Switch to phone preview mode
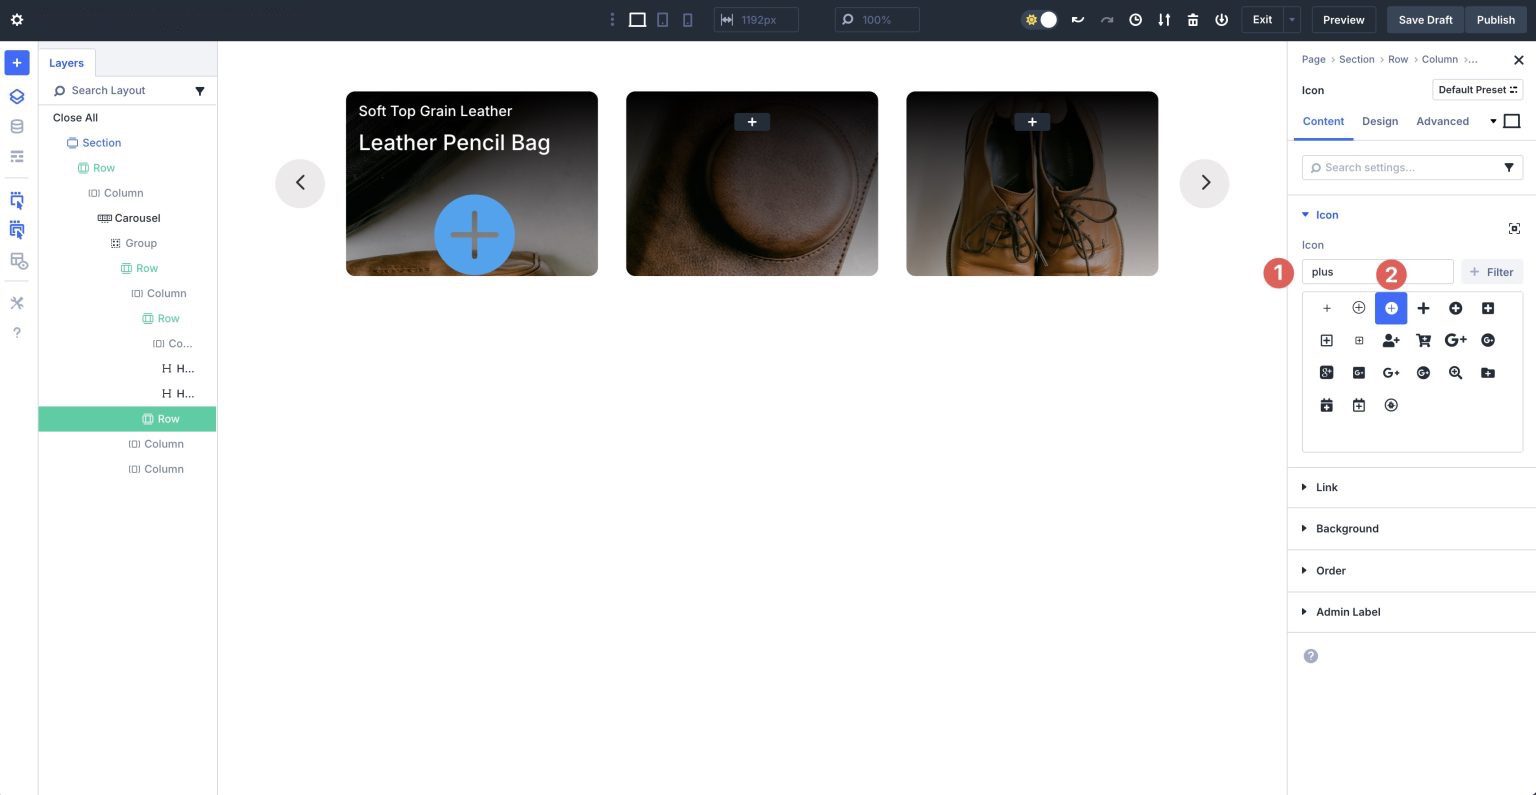 pyautogui.click(x=687, y=19)
